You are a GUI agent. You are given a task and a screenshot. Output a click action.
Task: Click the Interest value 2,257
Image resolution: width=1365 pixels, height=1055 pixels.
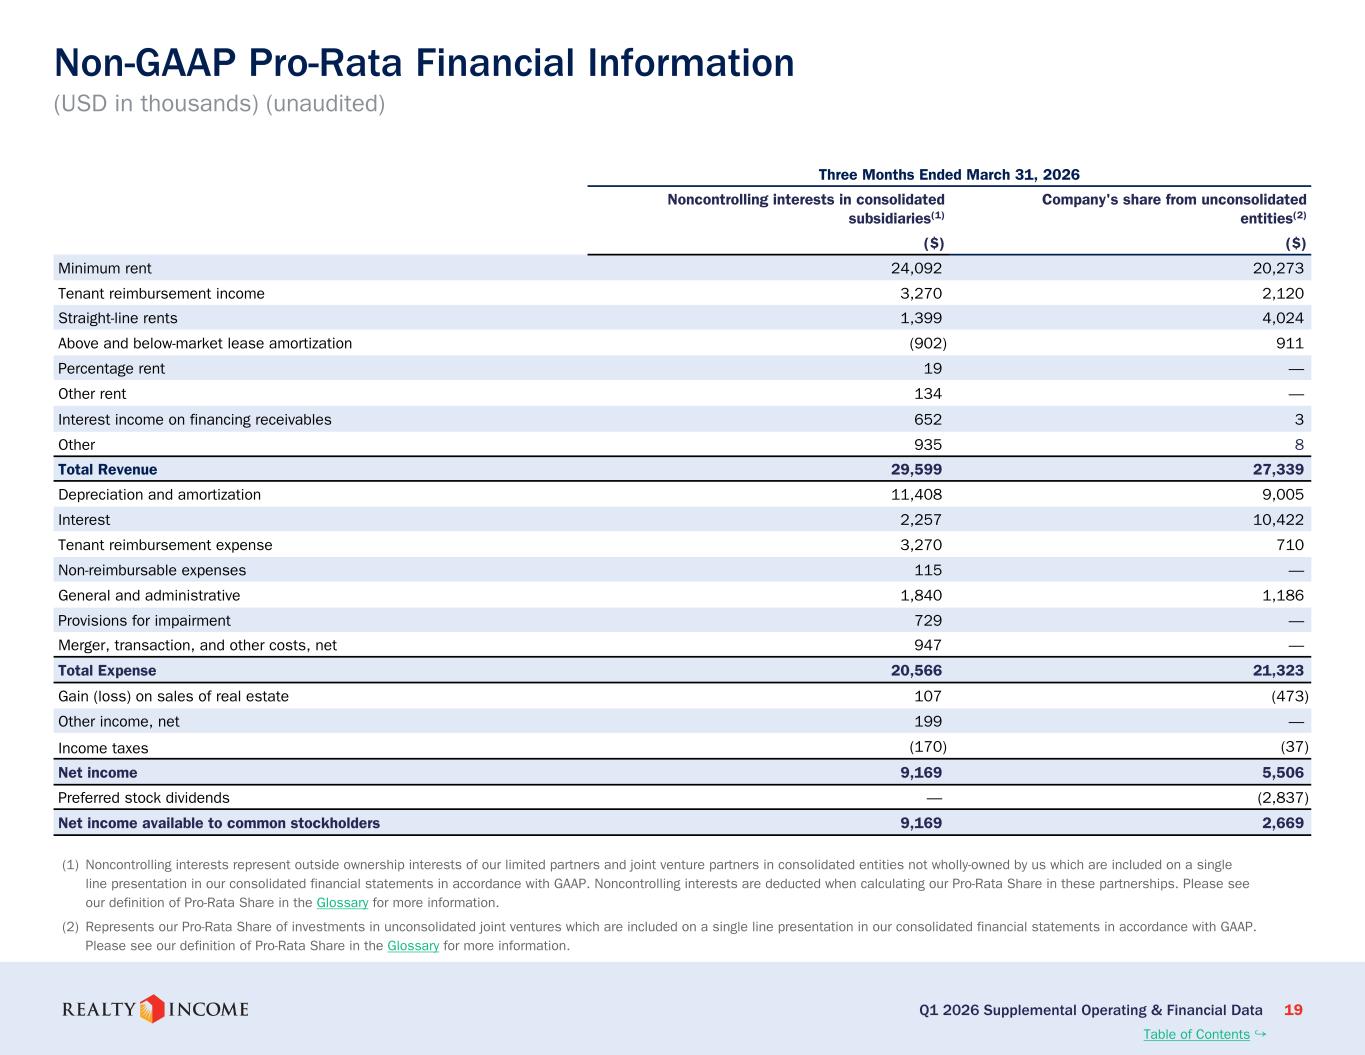tap(921, 520)
